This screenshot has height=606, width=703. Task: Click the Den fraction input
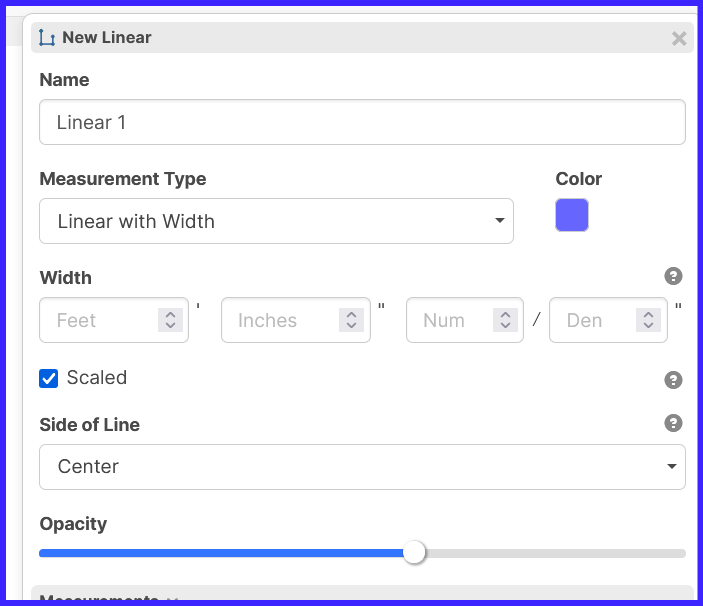pos(592,320)
